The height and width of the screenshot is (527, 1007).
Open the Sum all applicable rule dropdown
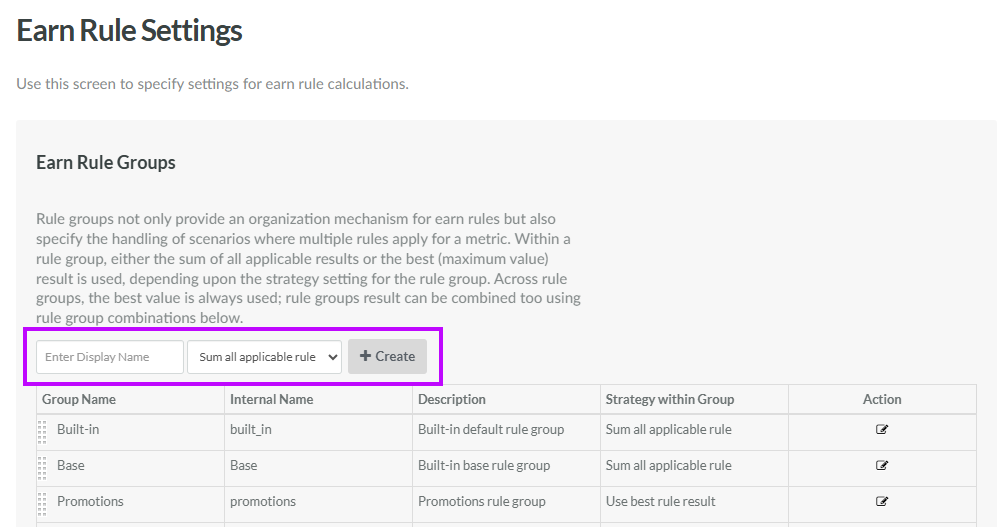[x=265, y=357]
